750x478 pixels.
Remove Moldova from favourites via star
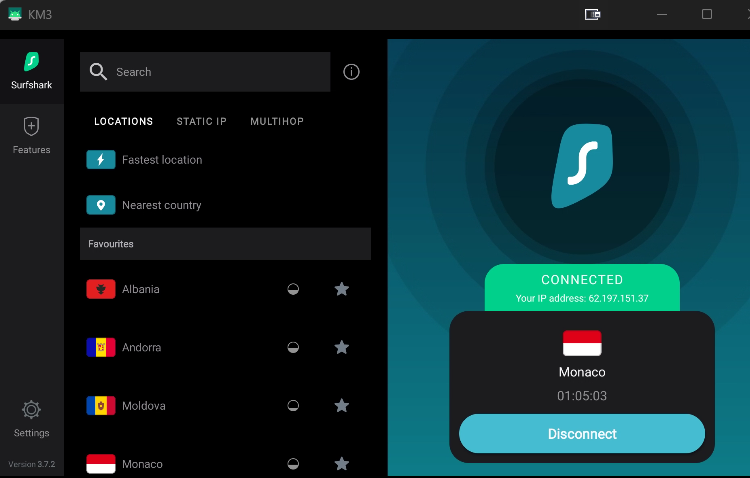click(342, 406)
